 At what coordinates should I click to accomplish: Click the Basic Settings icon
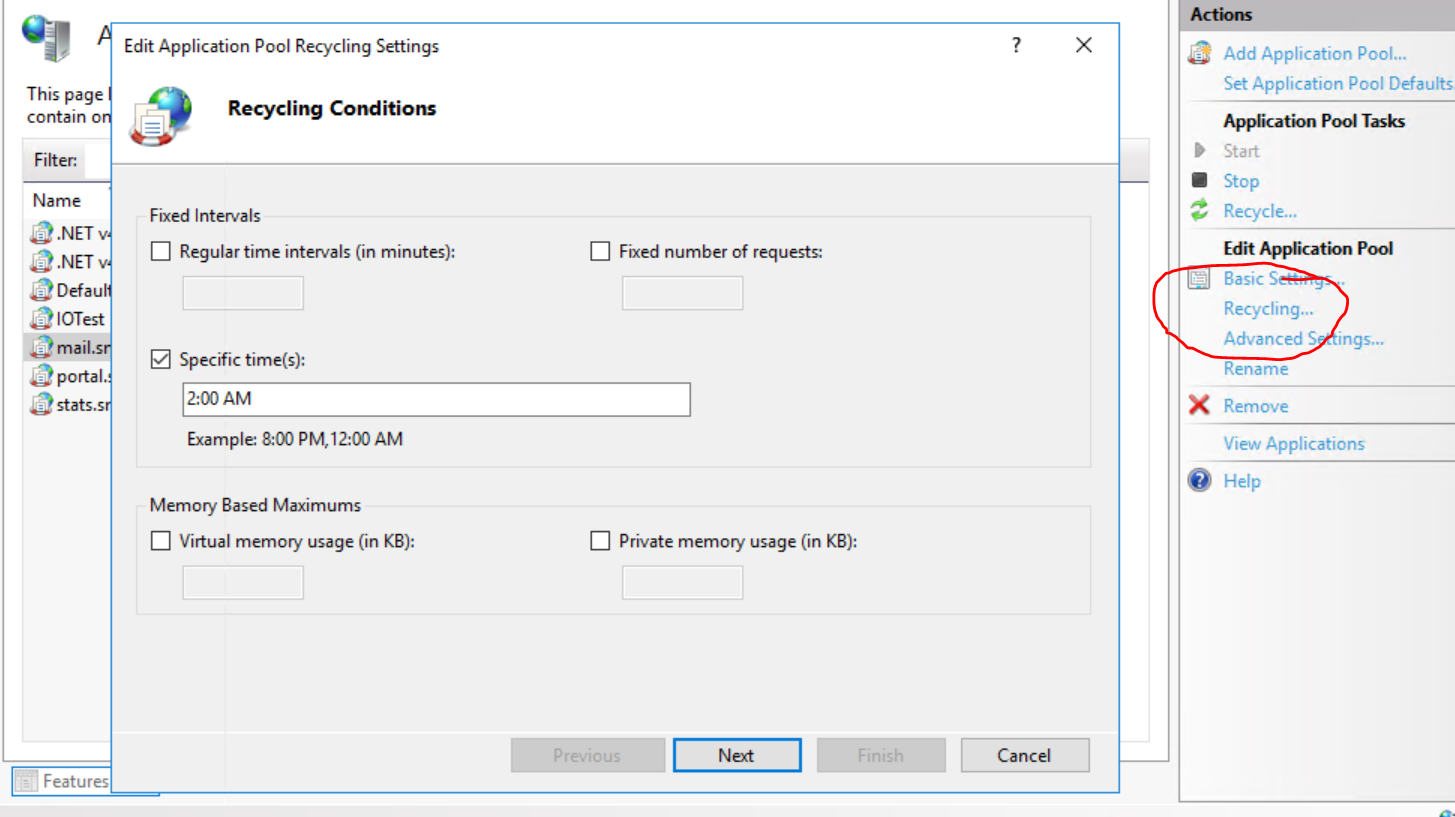1199,279
